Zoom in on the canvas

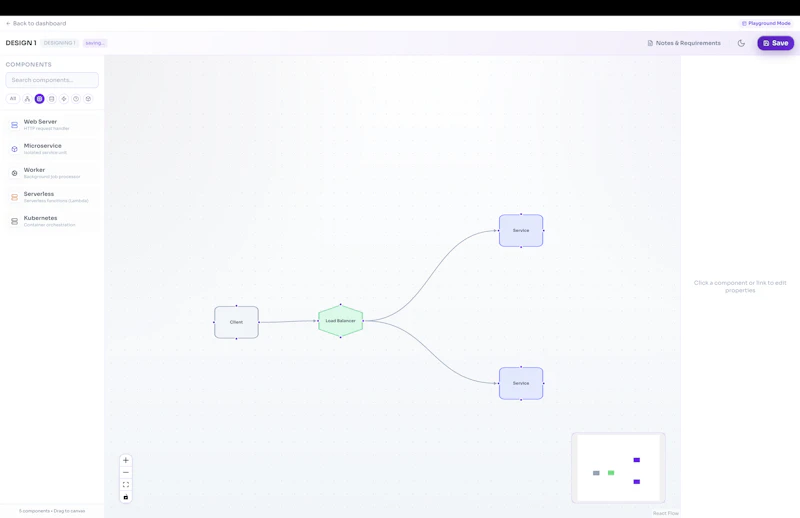point(126,460)
